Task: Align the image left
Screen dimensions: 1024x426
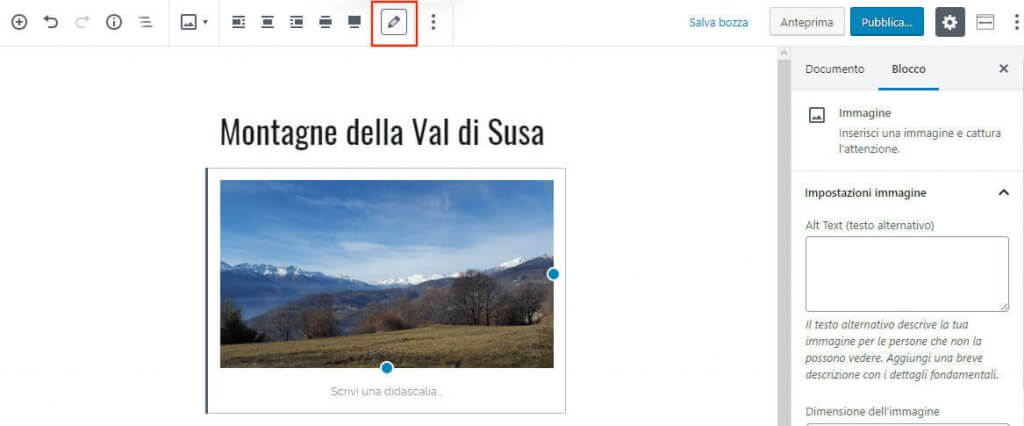Action: pos(238,22)
